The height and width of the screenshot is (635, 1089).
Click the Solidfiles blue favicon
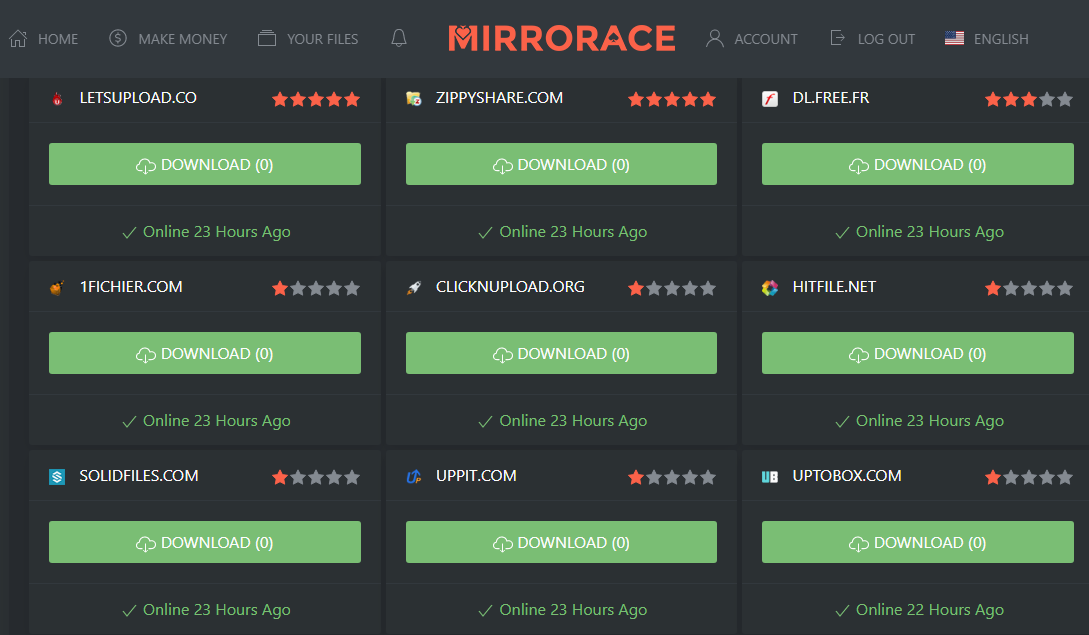(57, 477)
